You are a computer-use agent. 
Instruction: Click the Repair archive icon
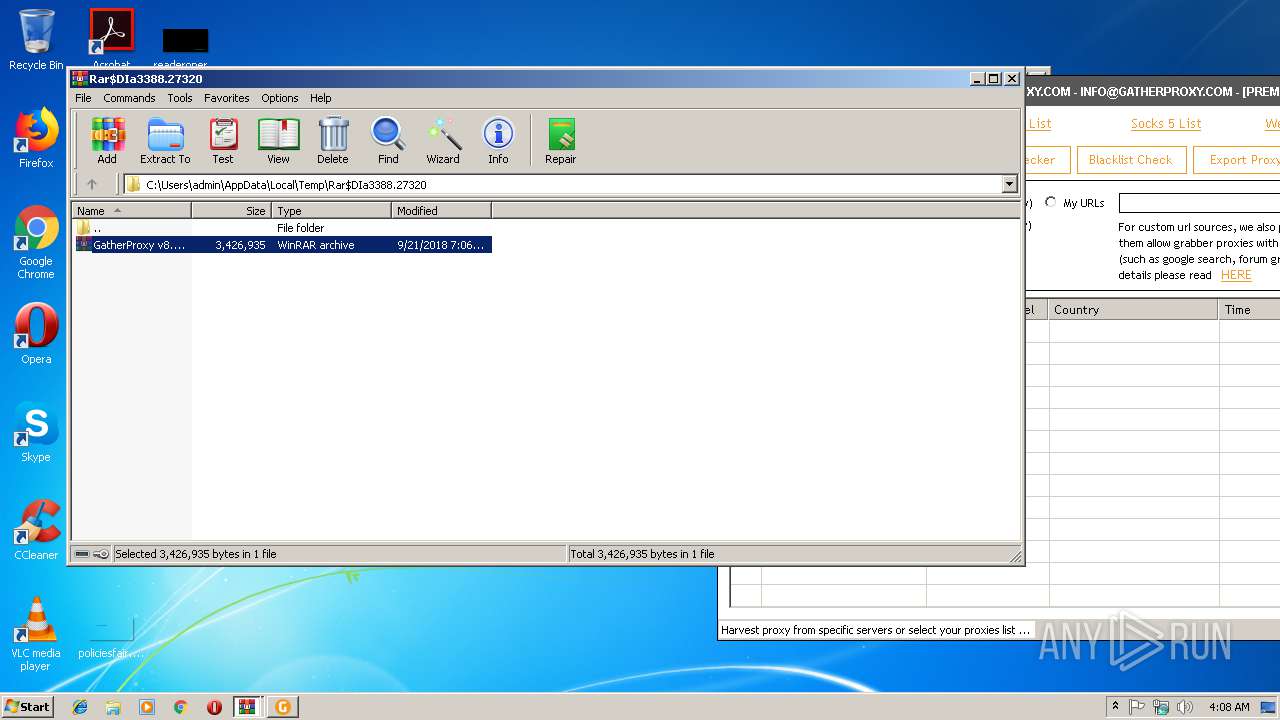561,140
